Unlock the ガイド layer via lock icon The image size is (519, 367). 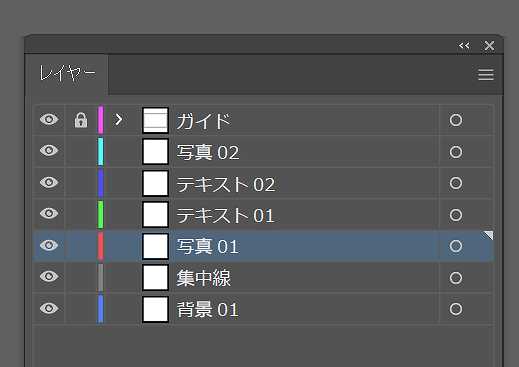(81, 120)
